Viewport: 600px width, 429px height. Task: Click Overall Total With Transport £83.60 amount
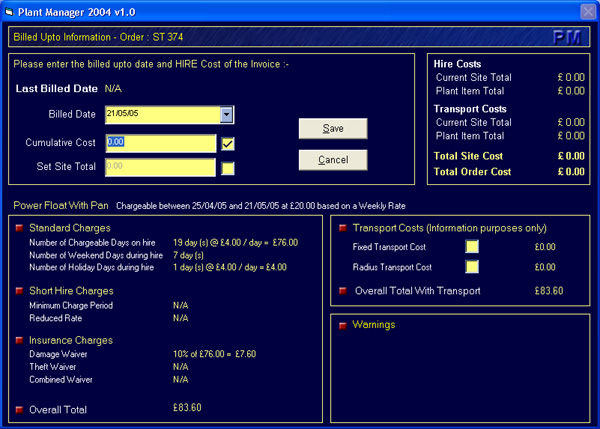[549, 291]
